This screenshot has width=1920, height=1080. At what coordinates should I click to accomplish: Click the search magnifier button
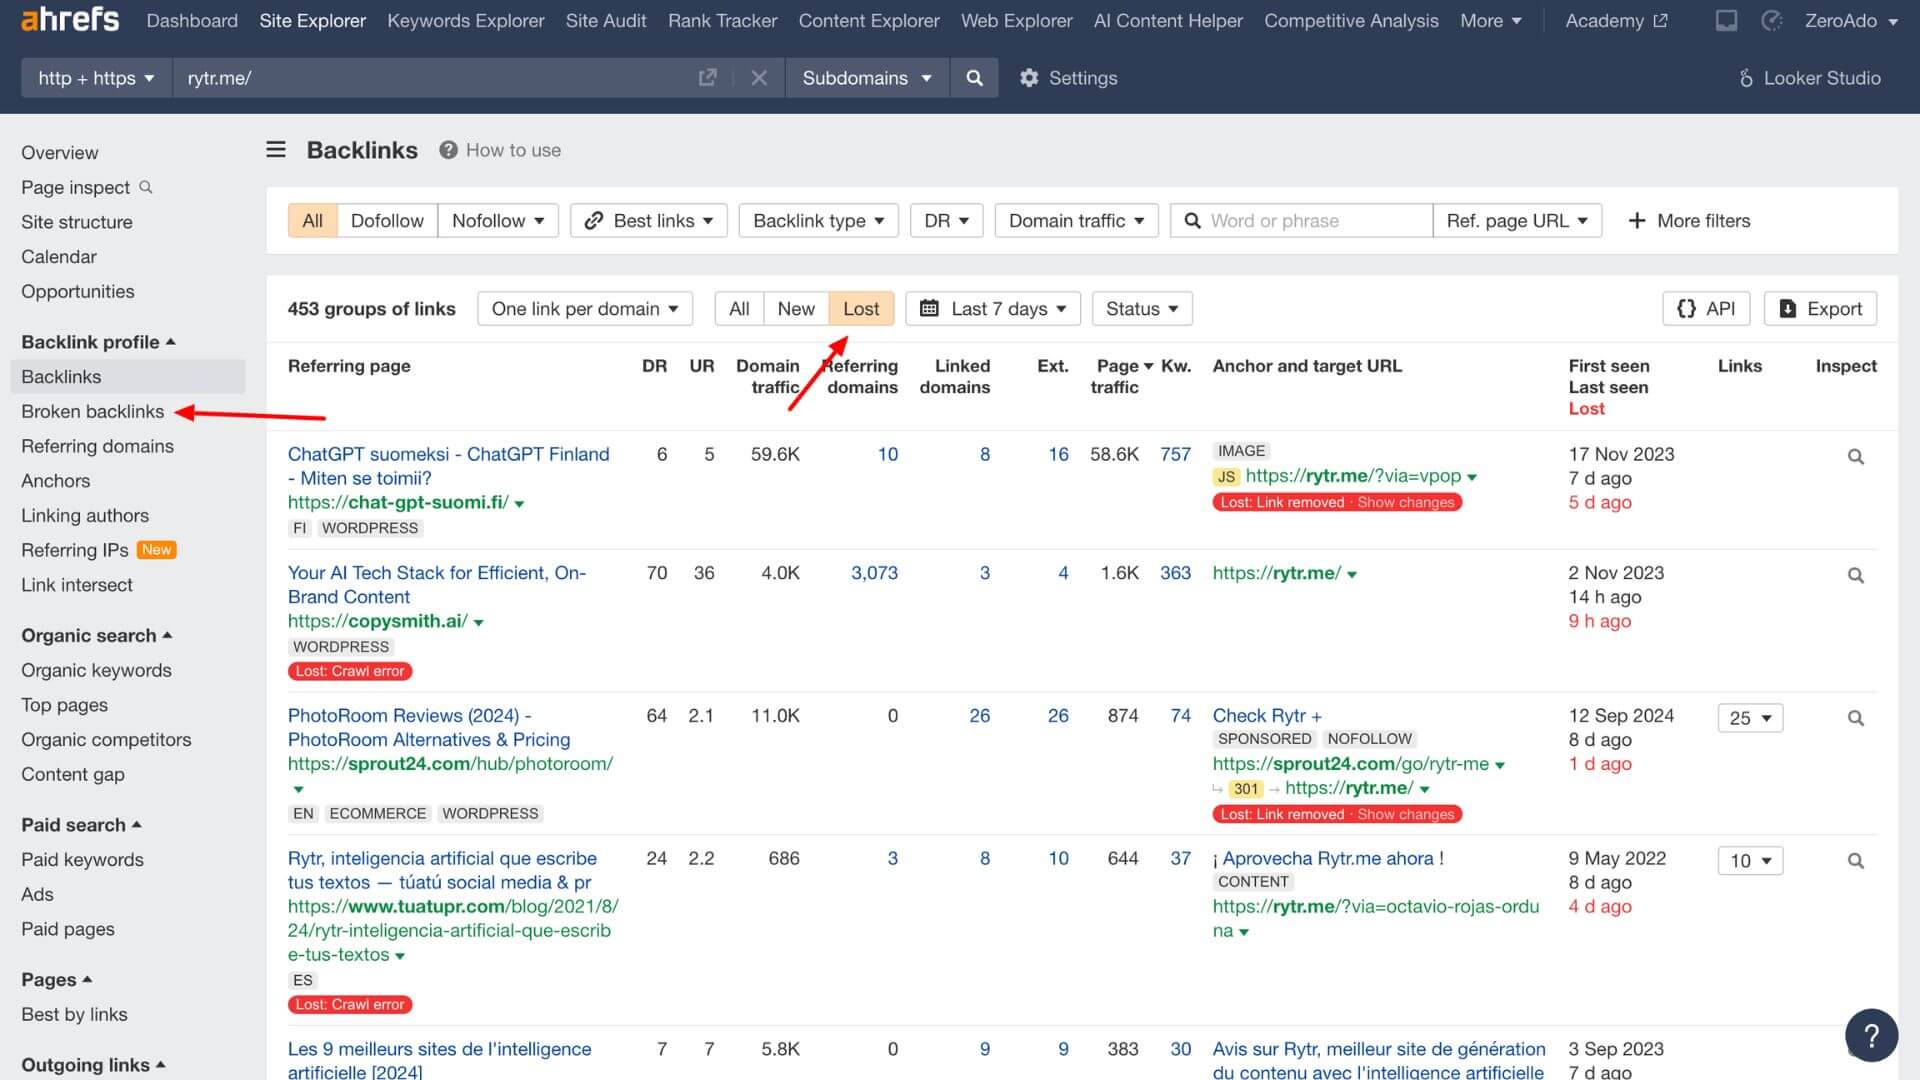point(974,78)
